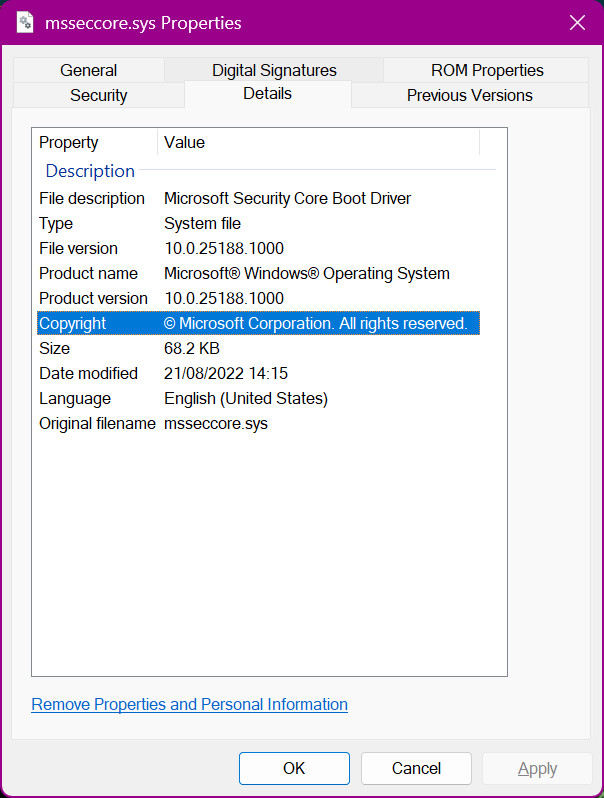The width and height of the screenshot is (604, 798).
Task: Select the Previous Versions tab
Action: tap(469, 95)
